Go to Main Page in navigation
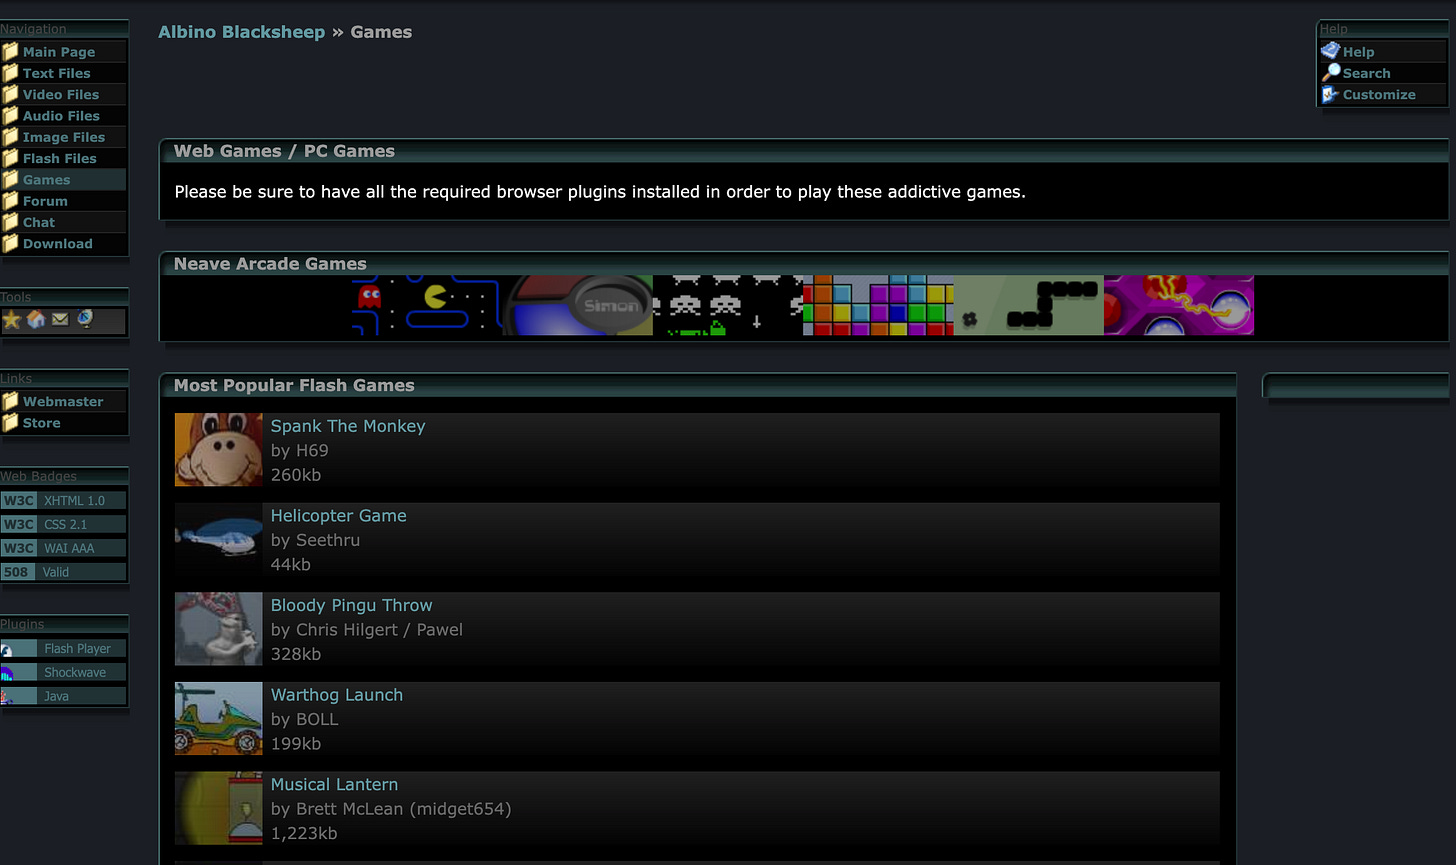Viewport: 1456px width, 865px height. coord(63,52)
